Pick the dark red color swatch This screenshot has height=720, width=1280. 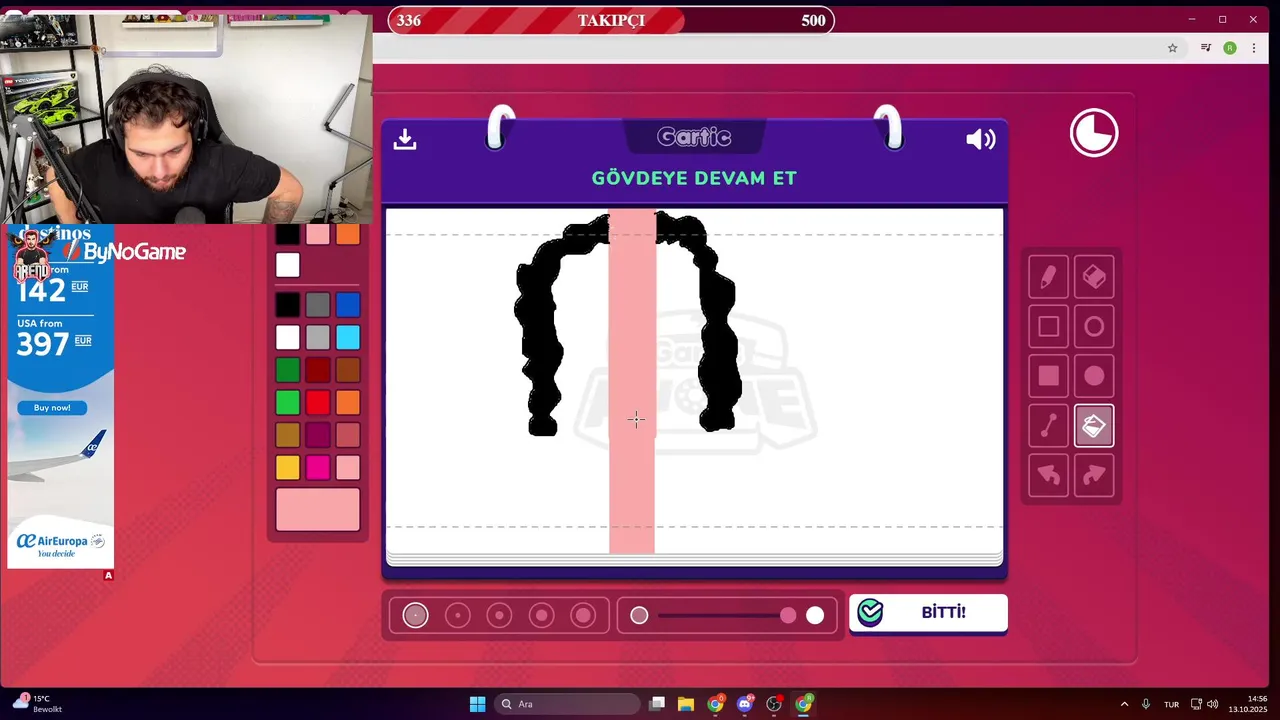click(x=317, y=370)
